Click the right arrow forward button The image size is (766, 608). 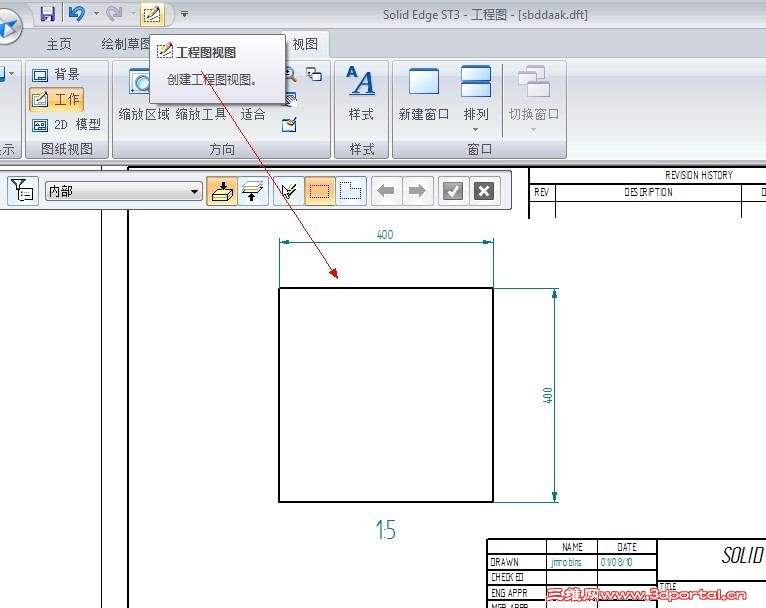tap(417, 191)
